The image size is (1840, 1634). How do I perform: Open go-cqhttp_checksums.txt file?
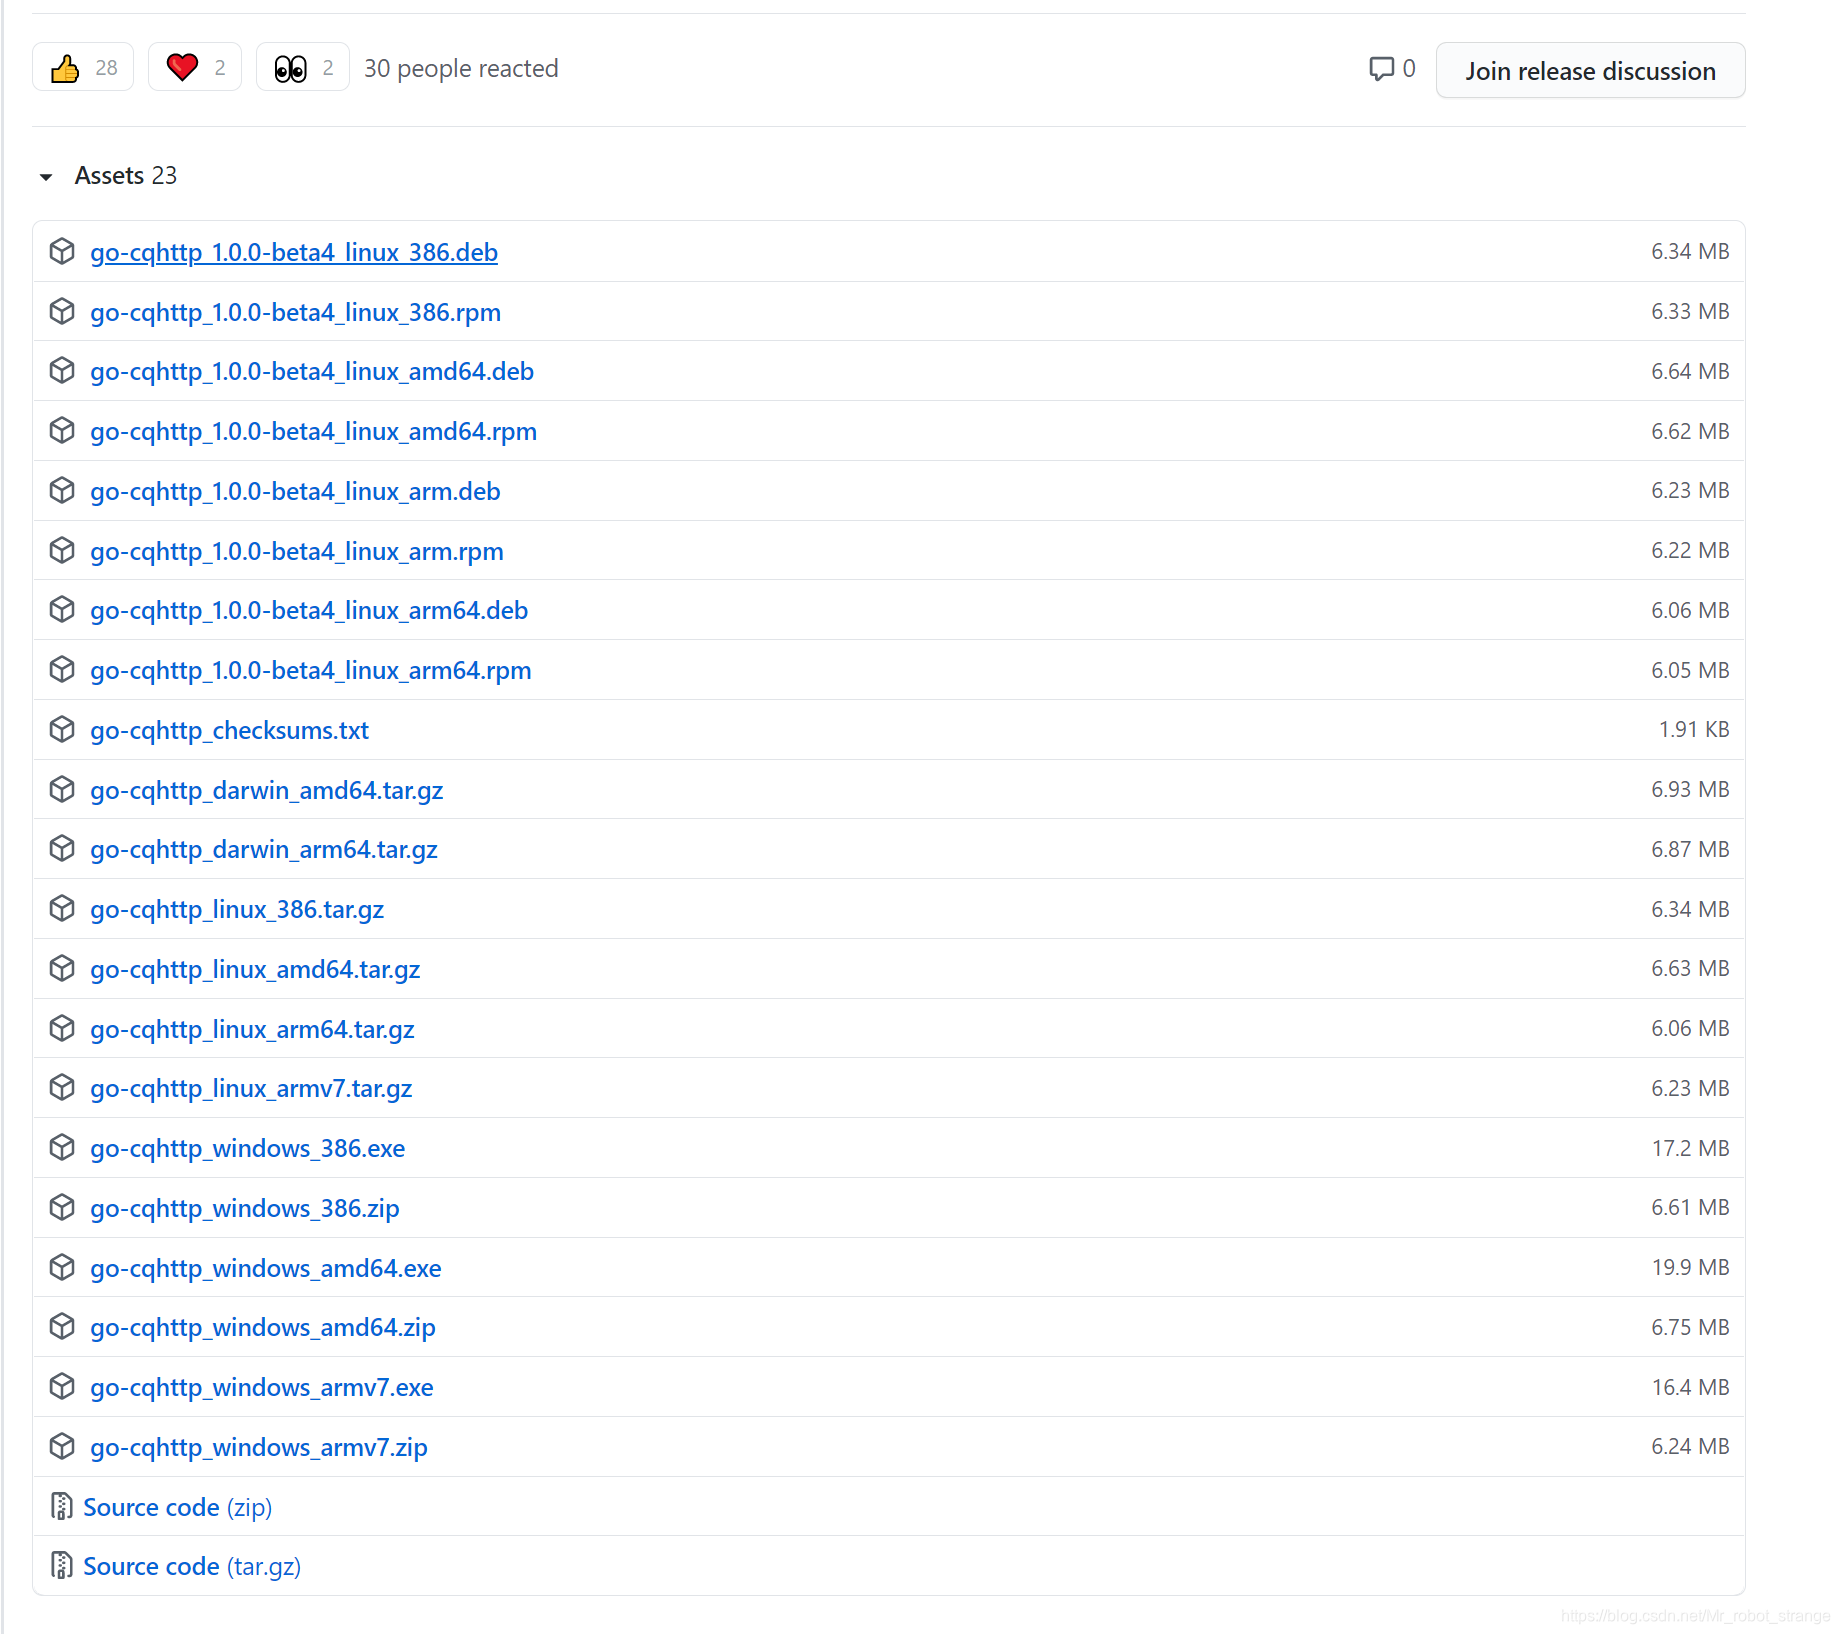pos(229,730)
